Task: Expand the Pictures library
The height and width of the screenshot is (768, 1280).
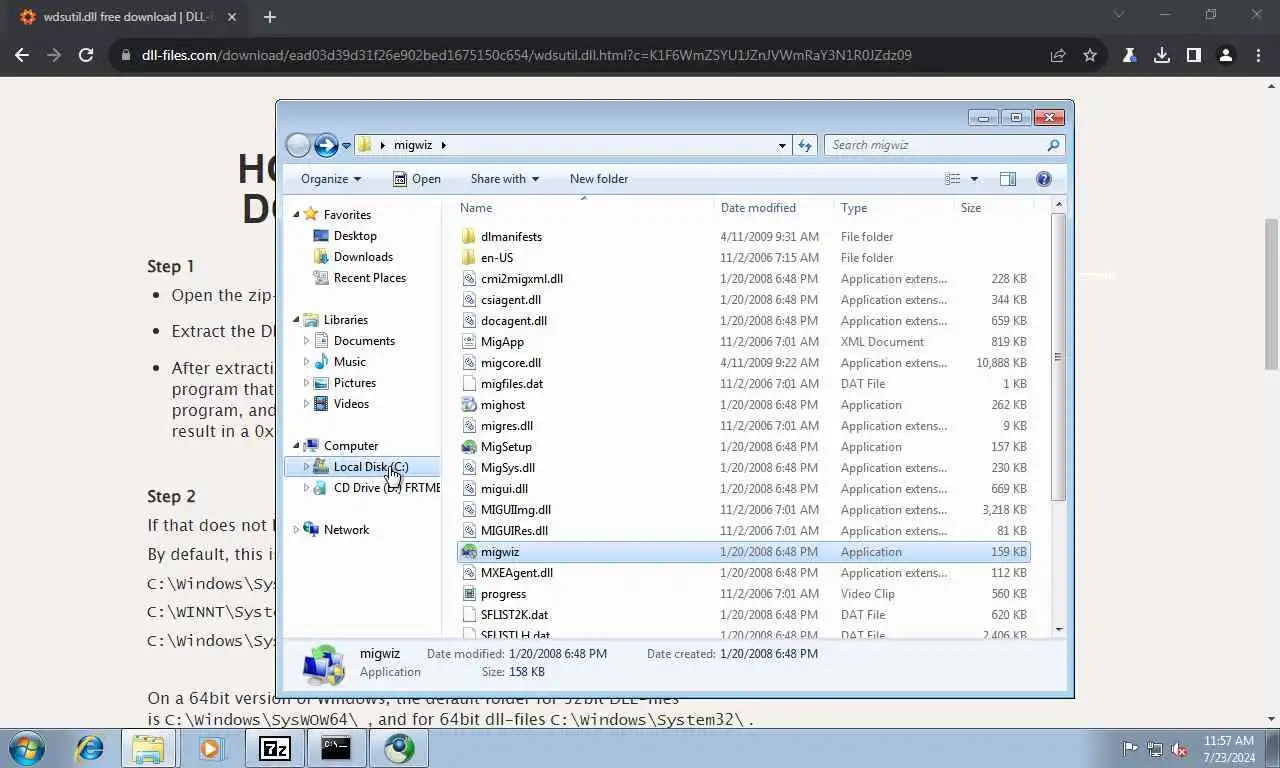Action: 306,383
